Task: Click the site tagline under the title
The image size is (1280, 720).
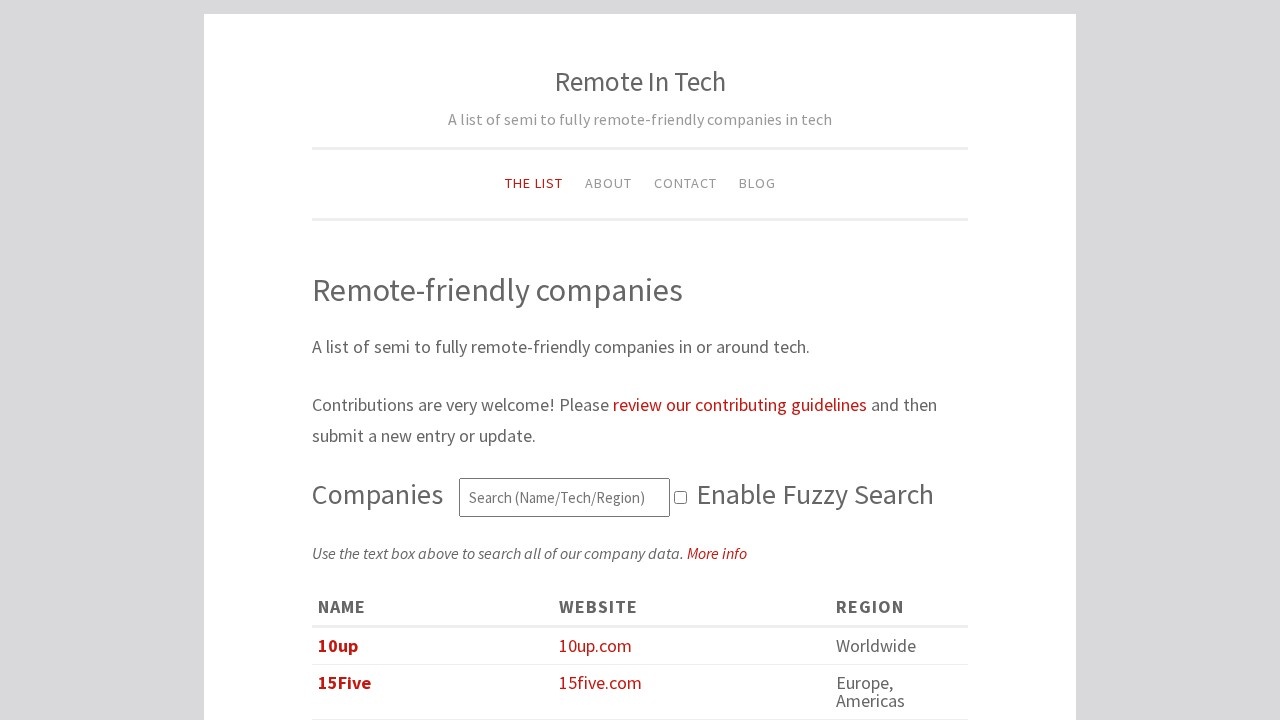Action: [x=640, y=119]
